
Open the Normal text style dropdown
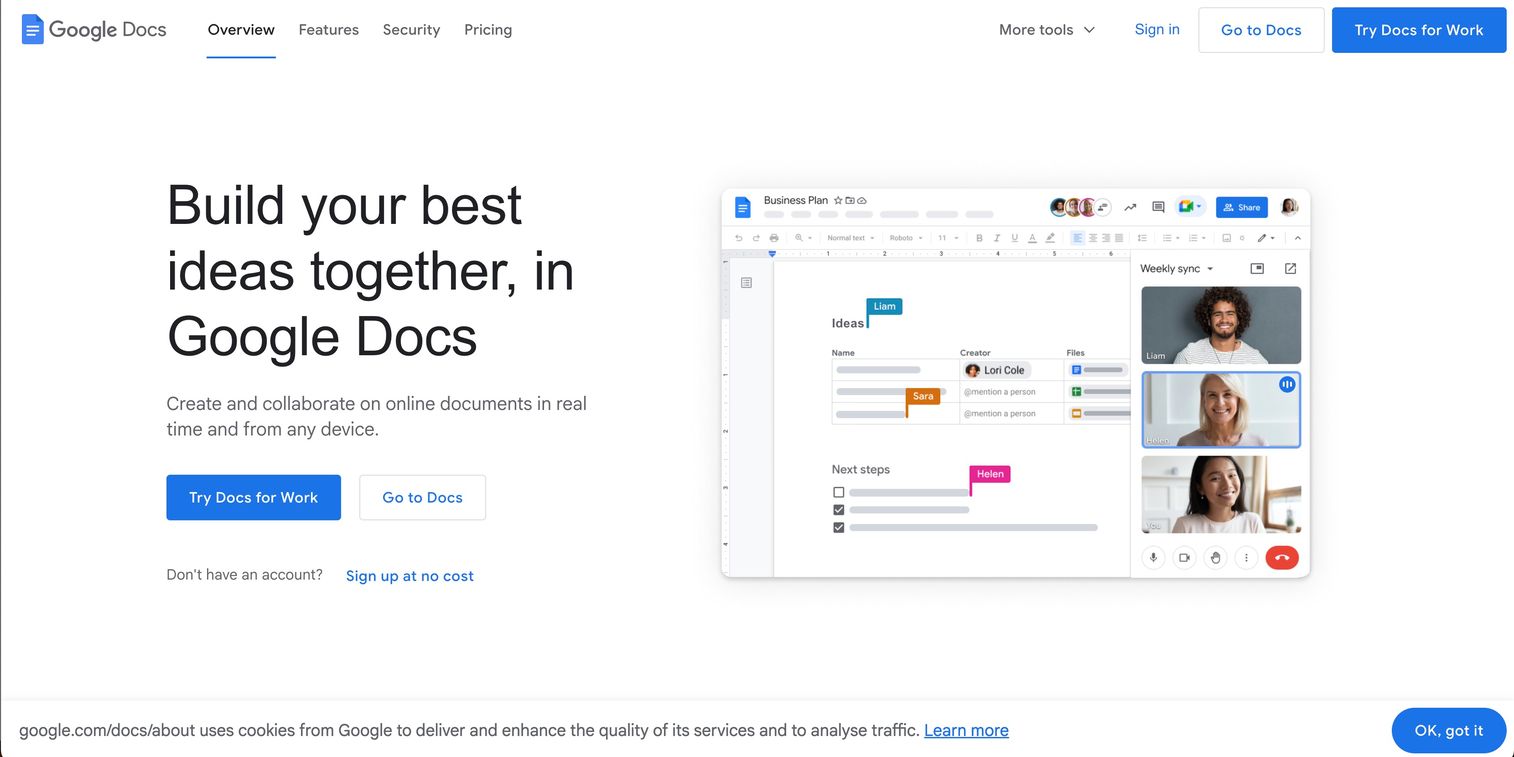click(x=850, y=238)
